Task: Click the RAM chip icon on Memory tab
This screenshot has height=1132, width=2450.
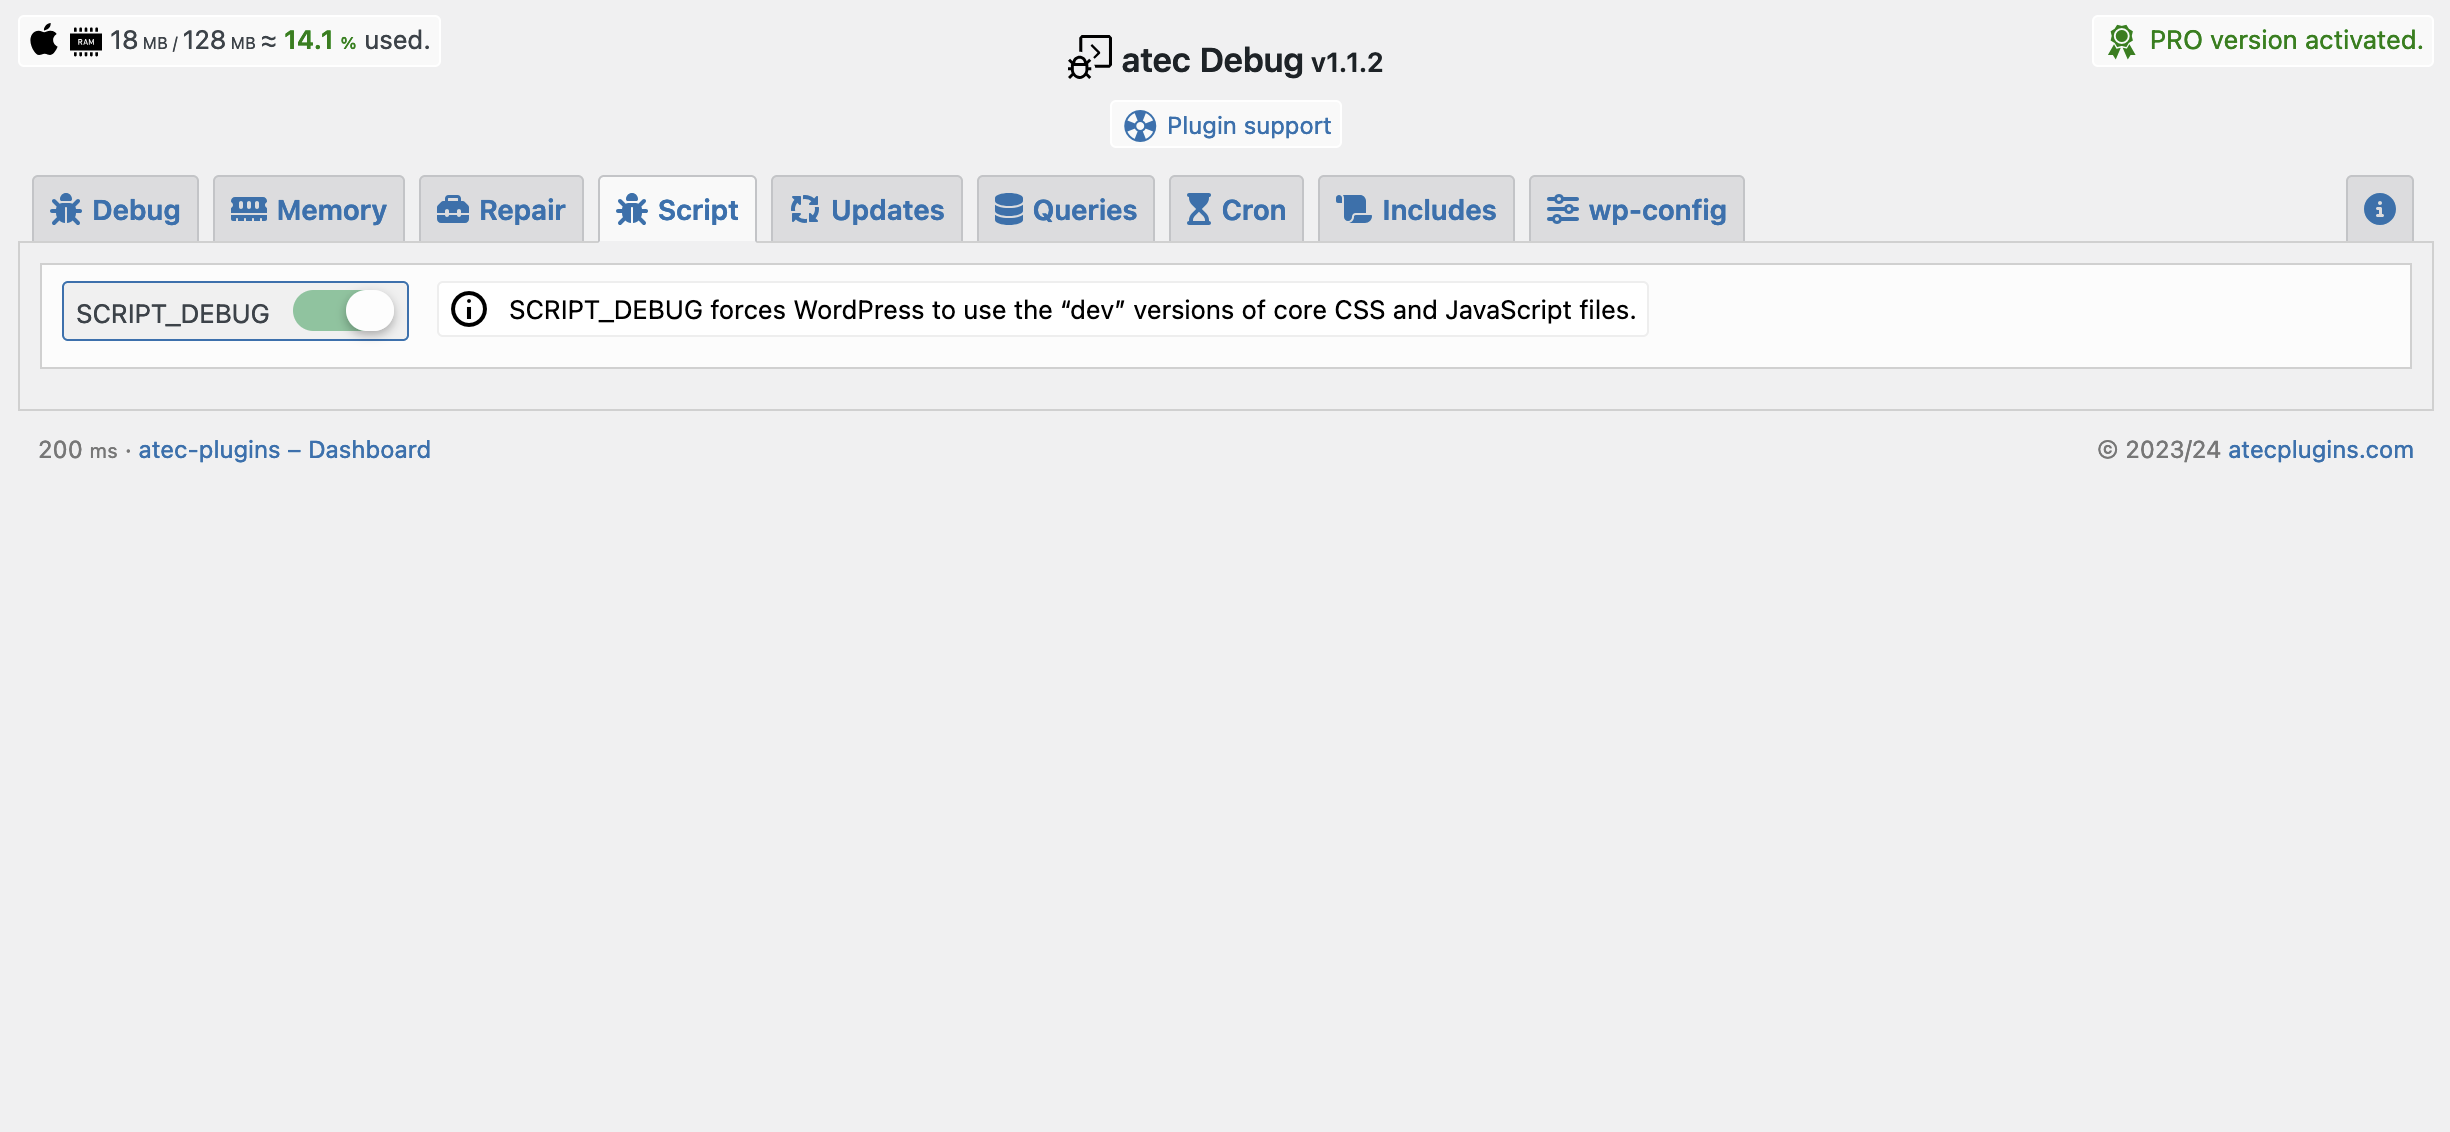Action: (x=248, y=210)
